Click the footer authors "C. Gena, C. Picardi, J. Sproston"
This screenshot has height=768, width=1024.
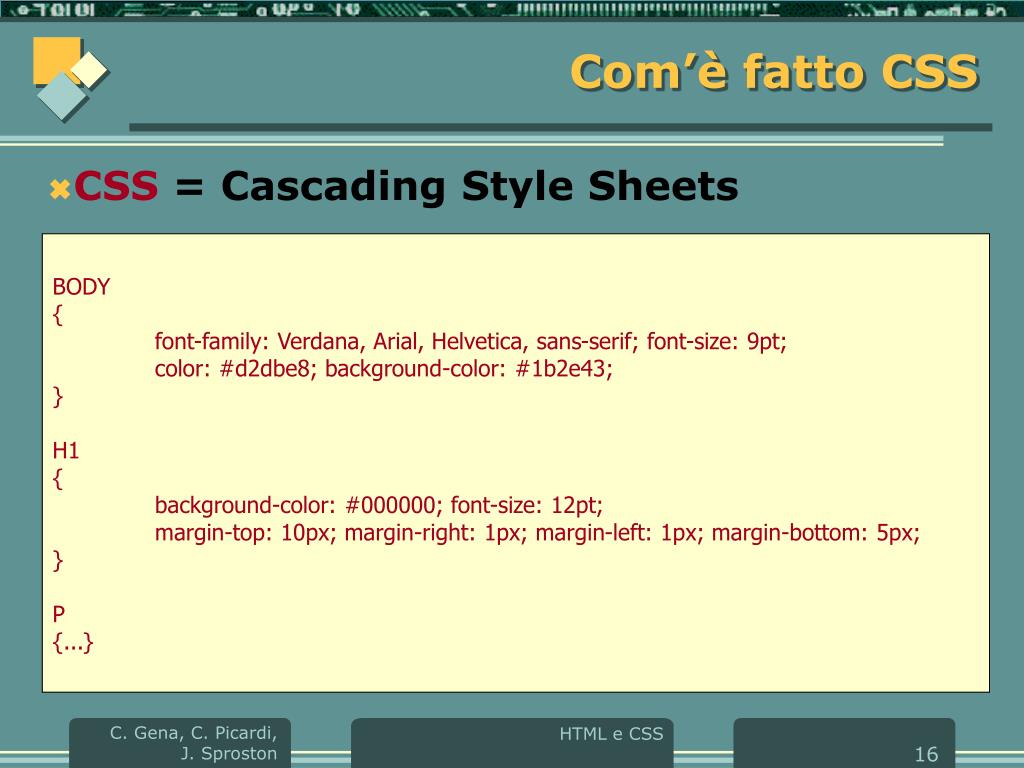[193, 743]
